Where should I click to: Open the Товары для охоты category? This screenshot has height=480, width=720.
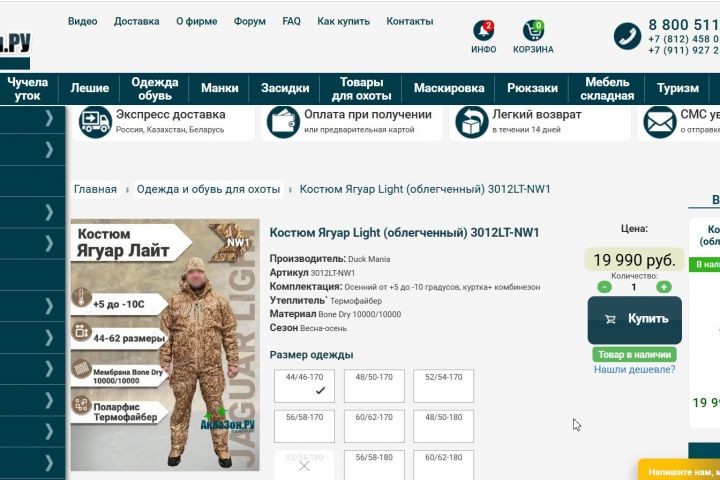(361, 89)
